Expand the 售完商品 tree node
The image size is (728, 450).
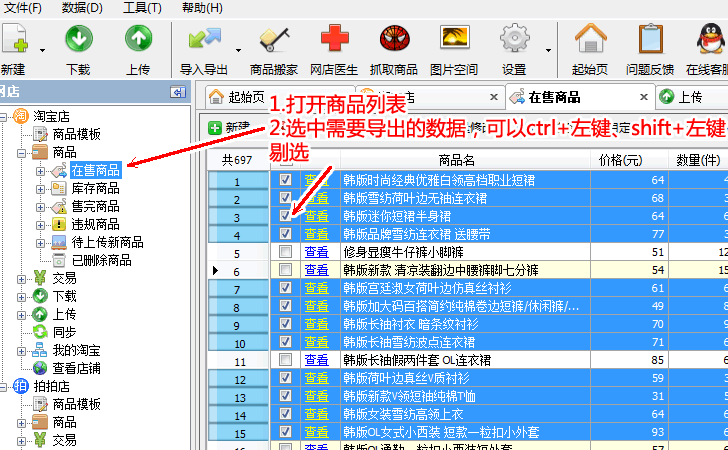pos(40,207)
